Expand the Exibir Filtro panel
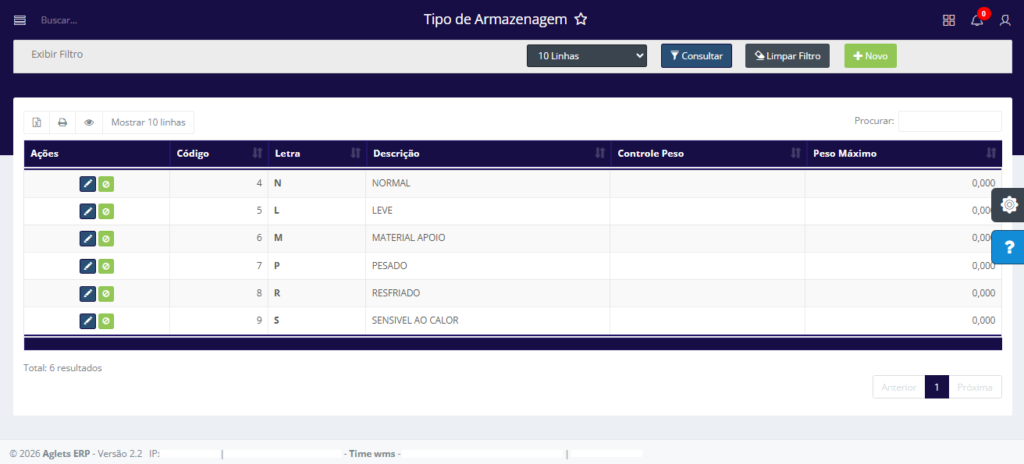The height and width of the screenshot is (464, 1024). tap(57, 54)
